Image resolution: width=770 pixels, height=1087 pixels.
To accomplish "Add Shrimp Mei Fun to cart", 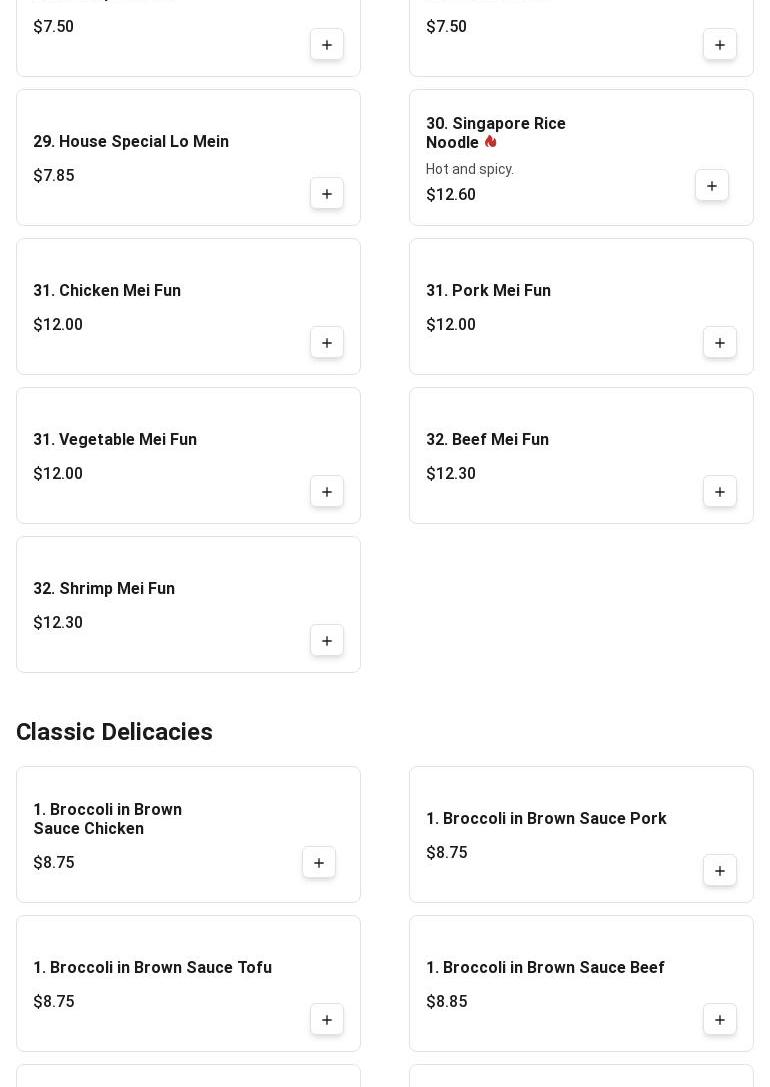I will coord(326,641).
